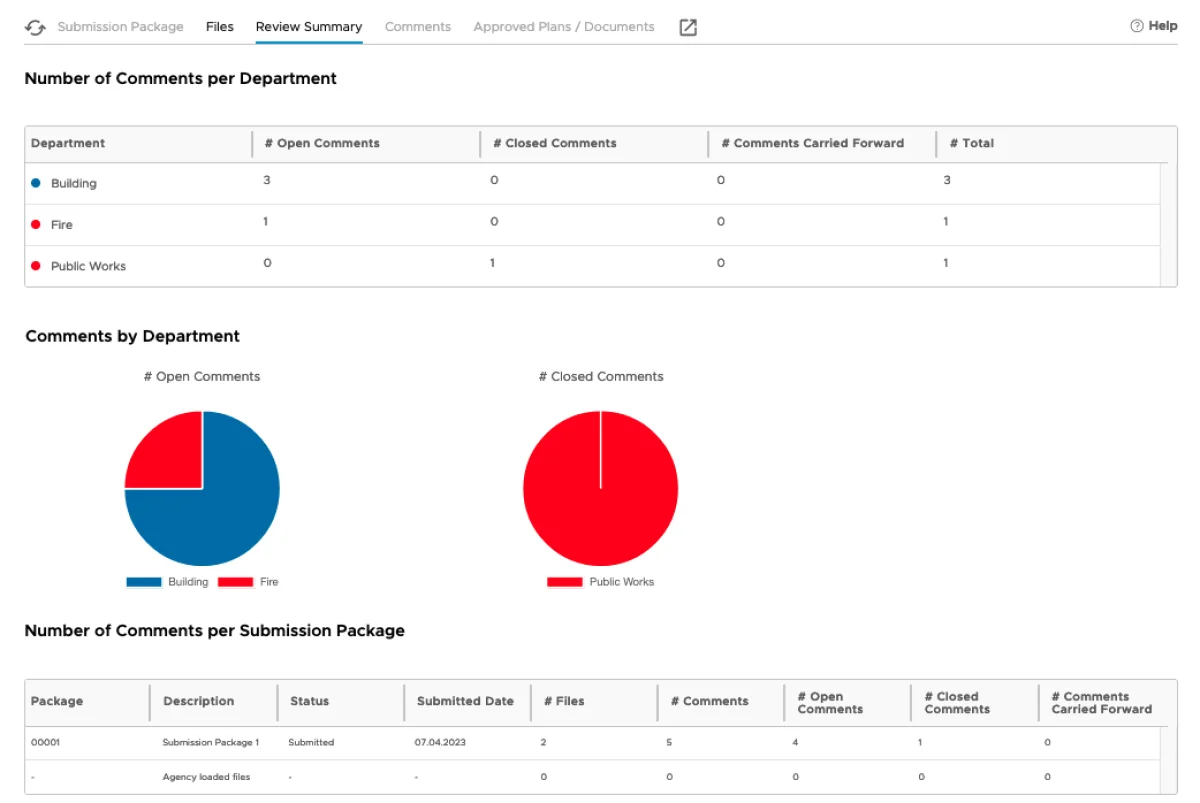Screen dimensions: 1200x803
Task: Select the closed comments Public Works pie
Action: (x=600, y=488)
